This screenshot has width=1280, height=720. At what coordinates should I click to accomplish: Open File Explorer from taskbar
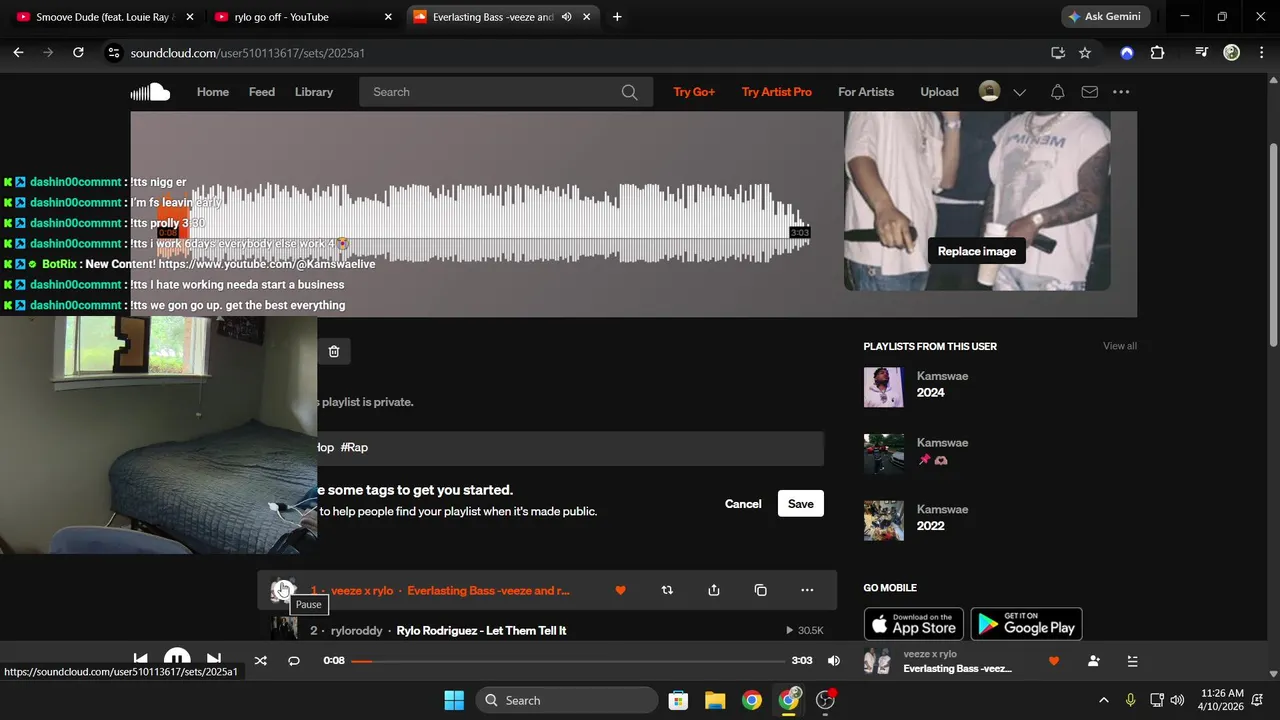pyautogui.click(x=715, y=700)
